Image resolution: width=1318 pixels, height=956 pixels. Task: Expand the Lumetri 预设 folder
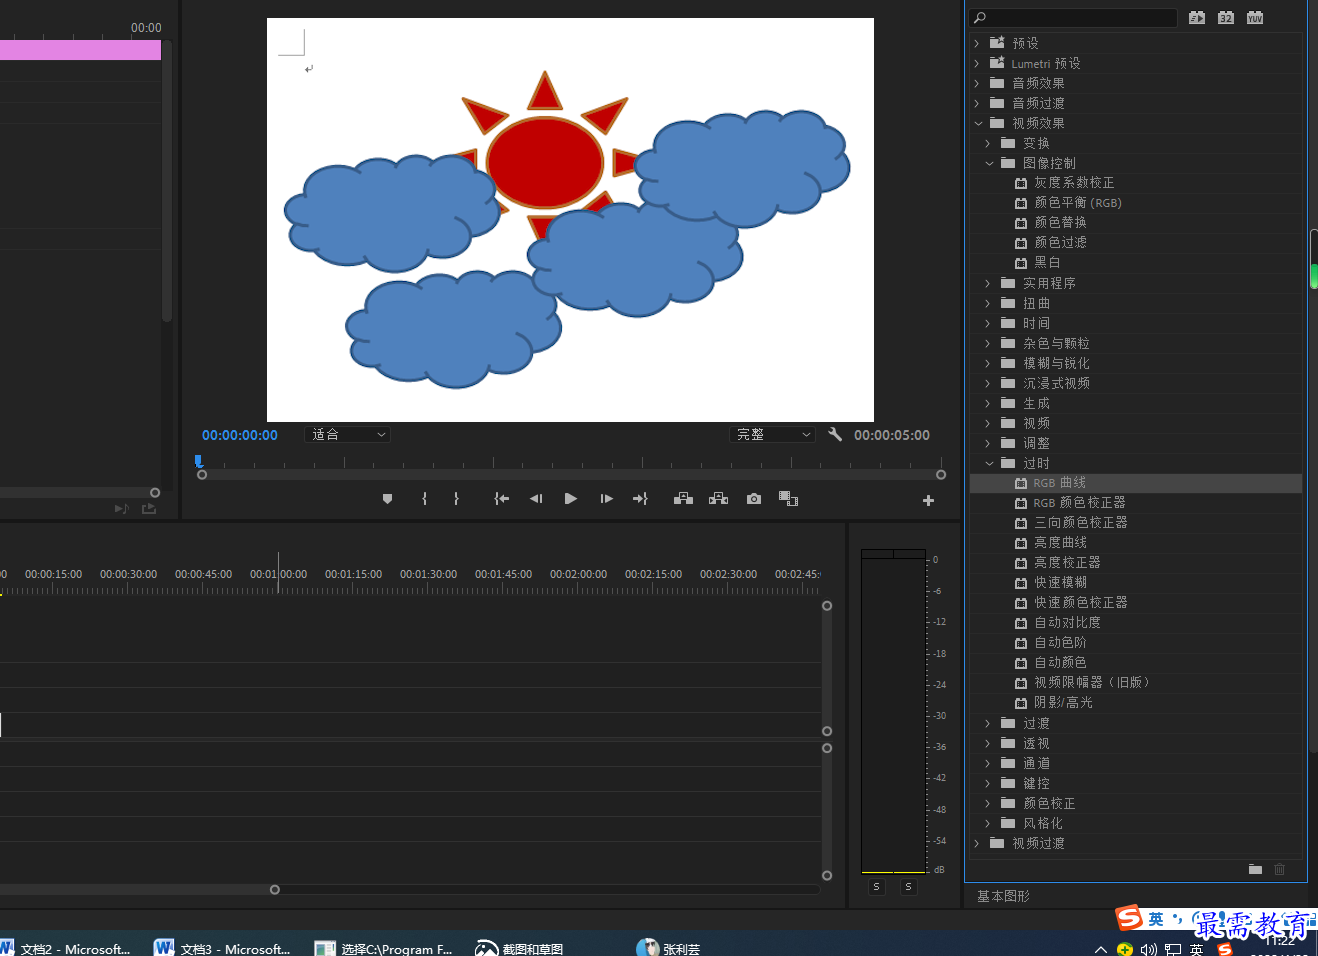(977, 63)
